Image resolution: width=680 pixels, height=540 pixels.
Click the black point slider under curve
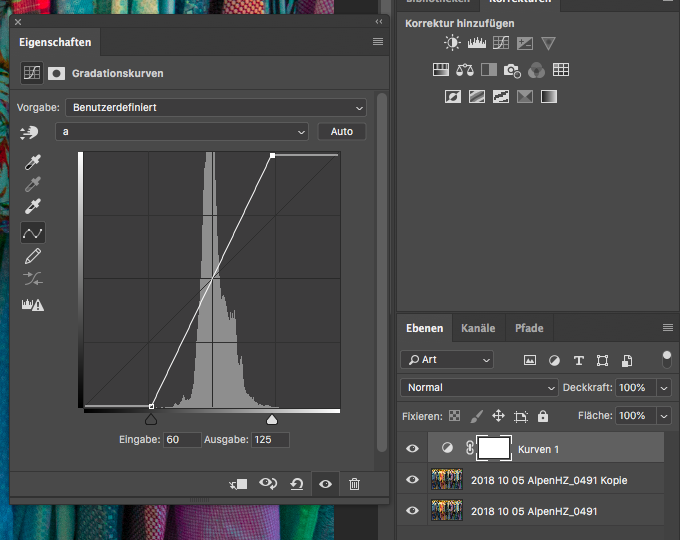[150, 419]
